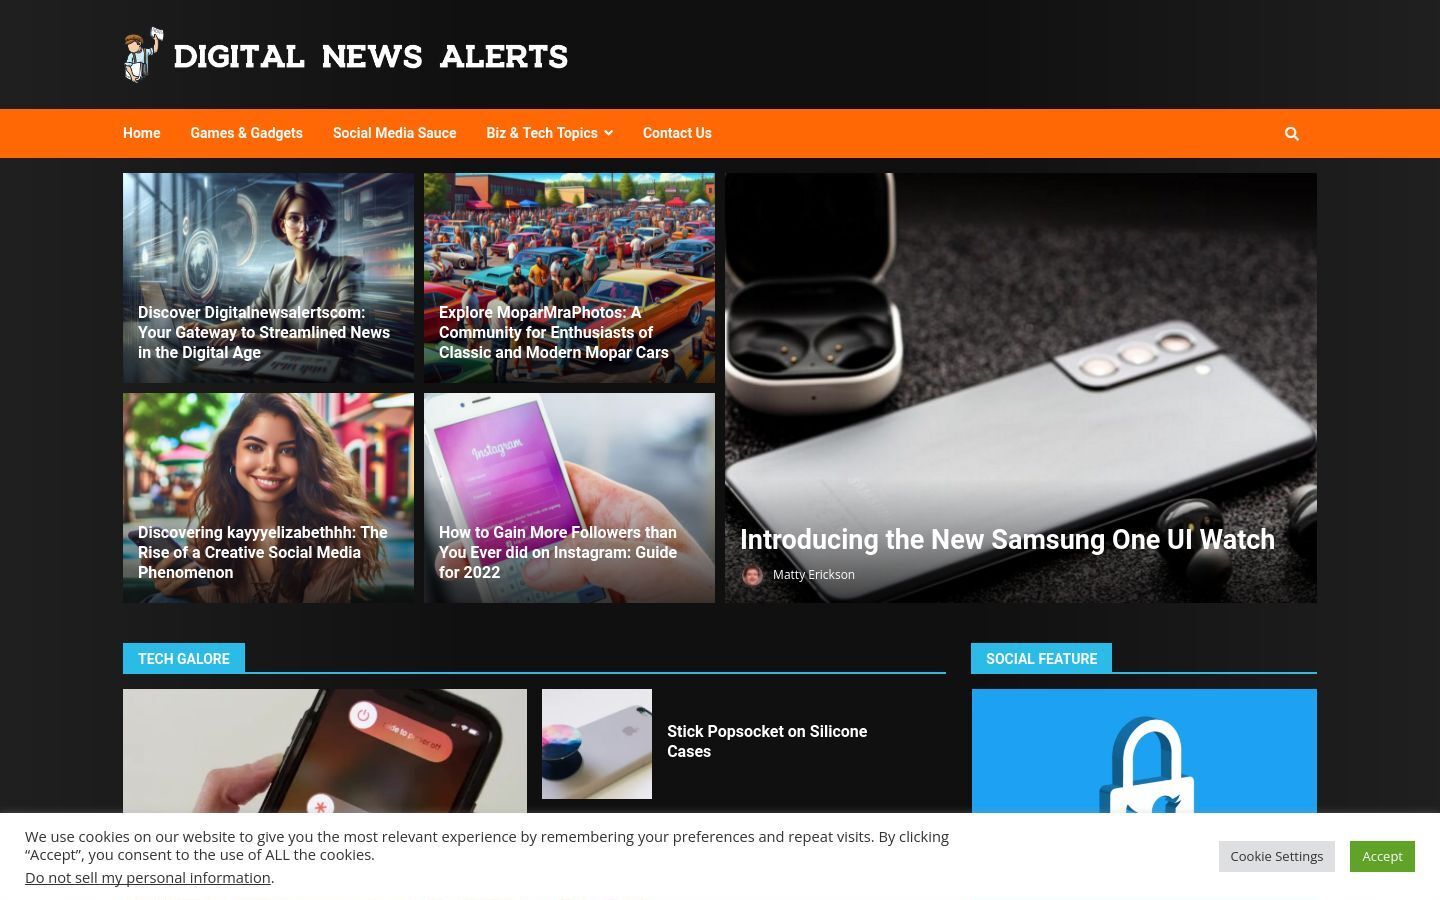Open the Social Media Sauce menu
Image resolution: width=1440 pixels, height=900 pixels.
tap(394, 133)
